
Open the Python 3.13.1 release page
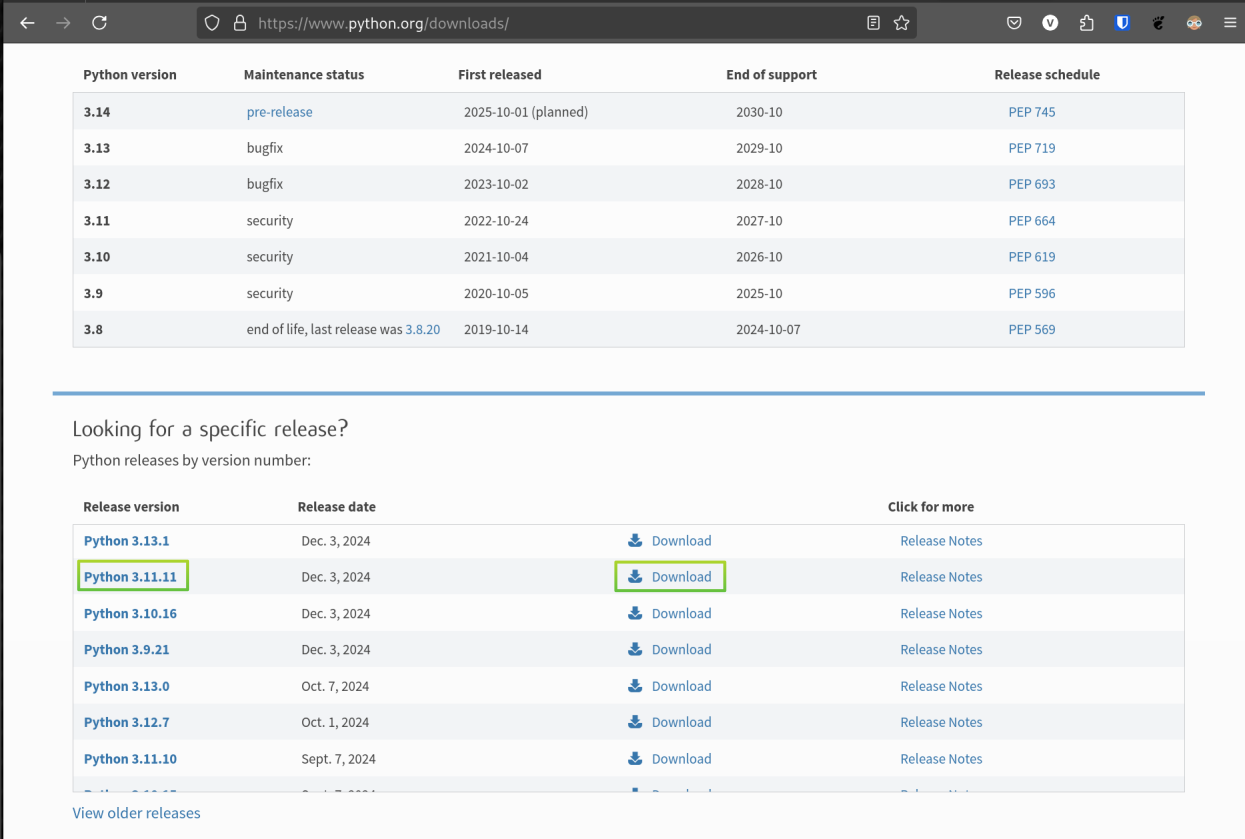[x=126, y=540]
